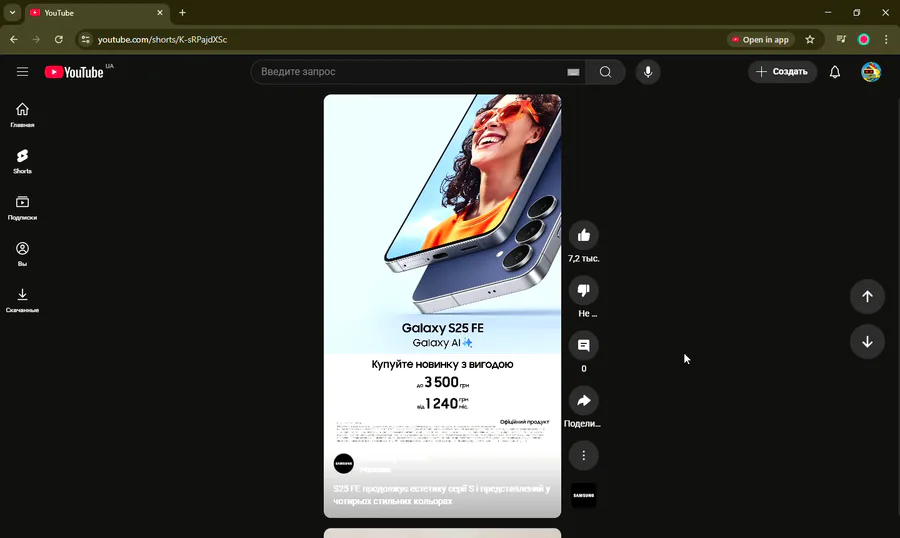
Task: Open the Главная sidebar item
Action: pyautogui.click(x=22, y=115)
